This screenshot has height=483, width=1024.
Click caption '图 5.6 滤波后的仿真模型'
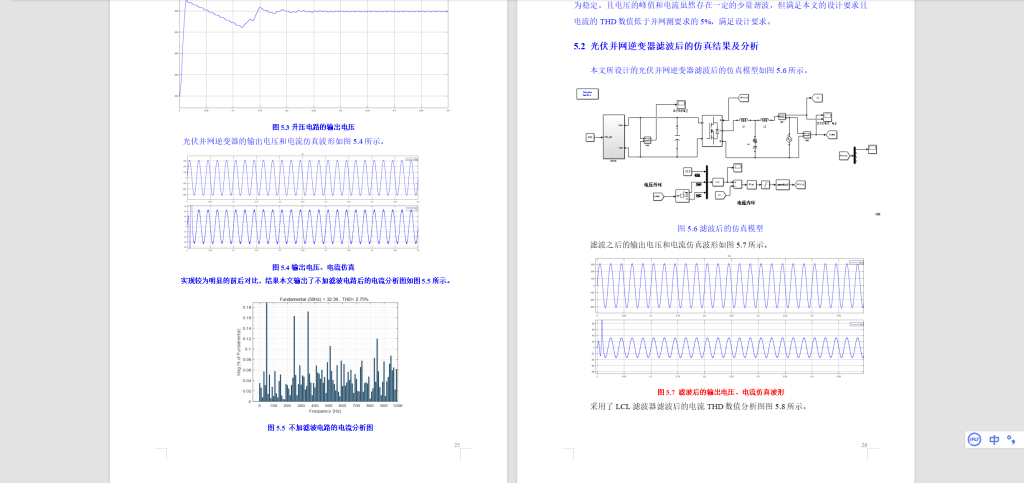720,228
